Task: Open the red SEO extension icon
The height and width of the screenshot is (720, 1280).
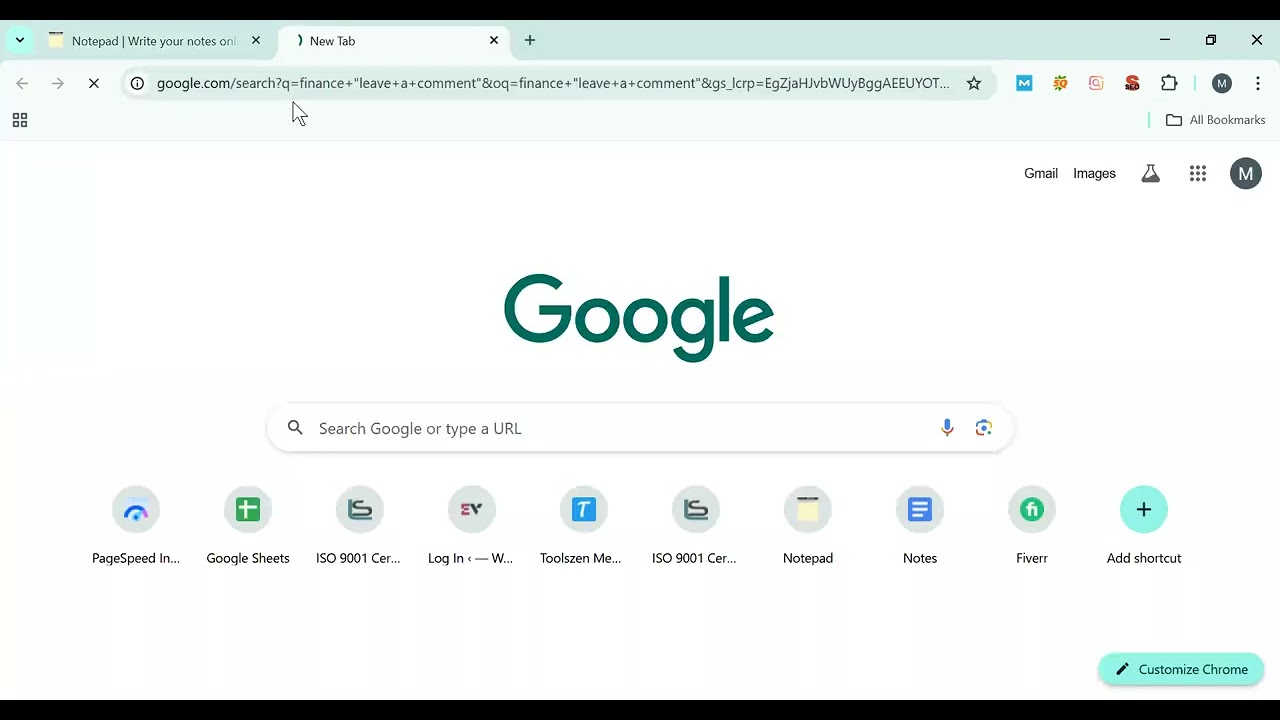Action: (x=1132, y=83)
